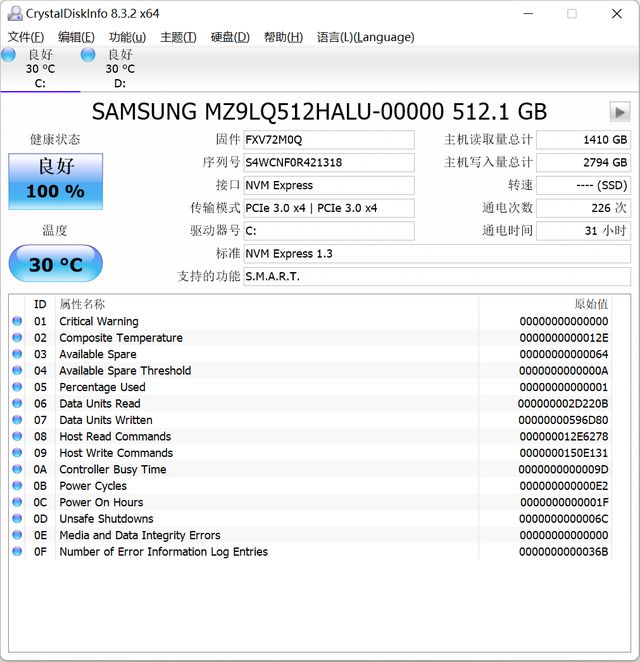Close the CrystalDiskInfo window
Image resolution: width=640 pixels, height=662 pixels.
(x=617, y=14)
